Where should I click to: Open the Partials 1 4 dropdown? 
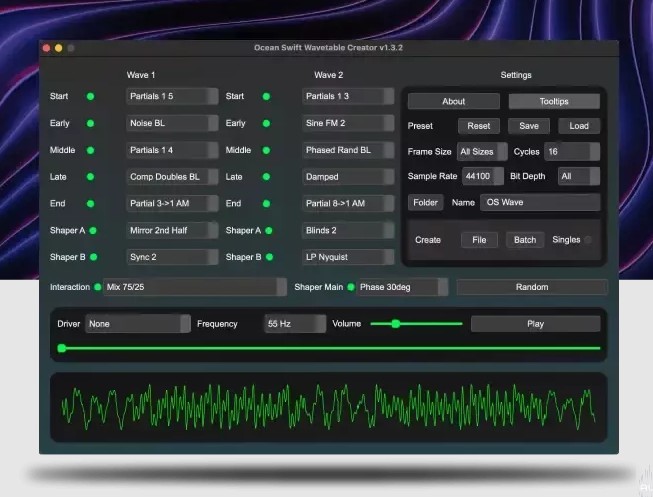[x=172, y=150]
